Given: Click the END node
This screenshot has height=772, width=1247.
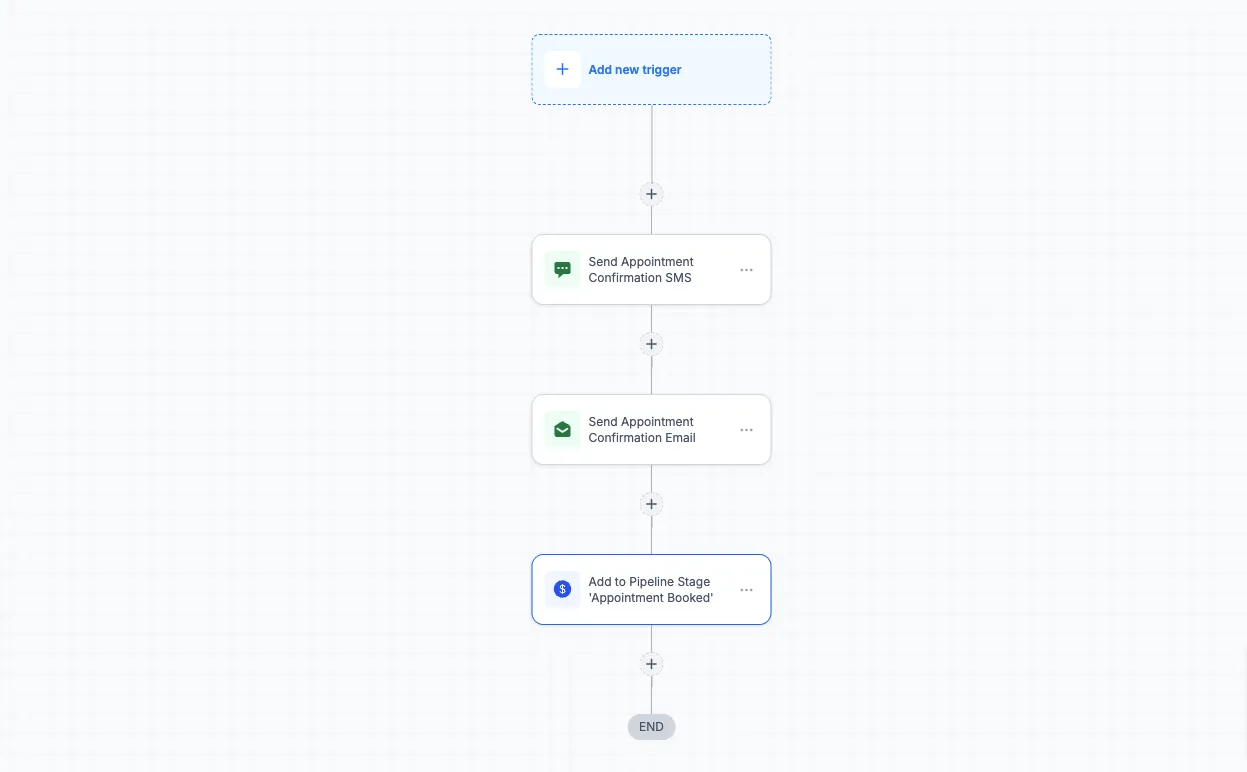Looking at the screenshot, I should [651, 727].
